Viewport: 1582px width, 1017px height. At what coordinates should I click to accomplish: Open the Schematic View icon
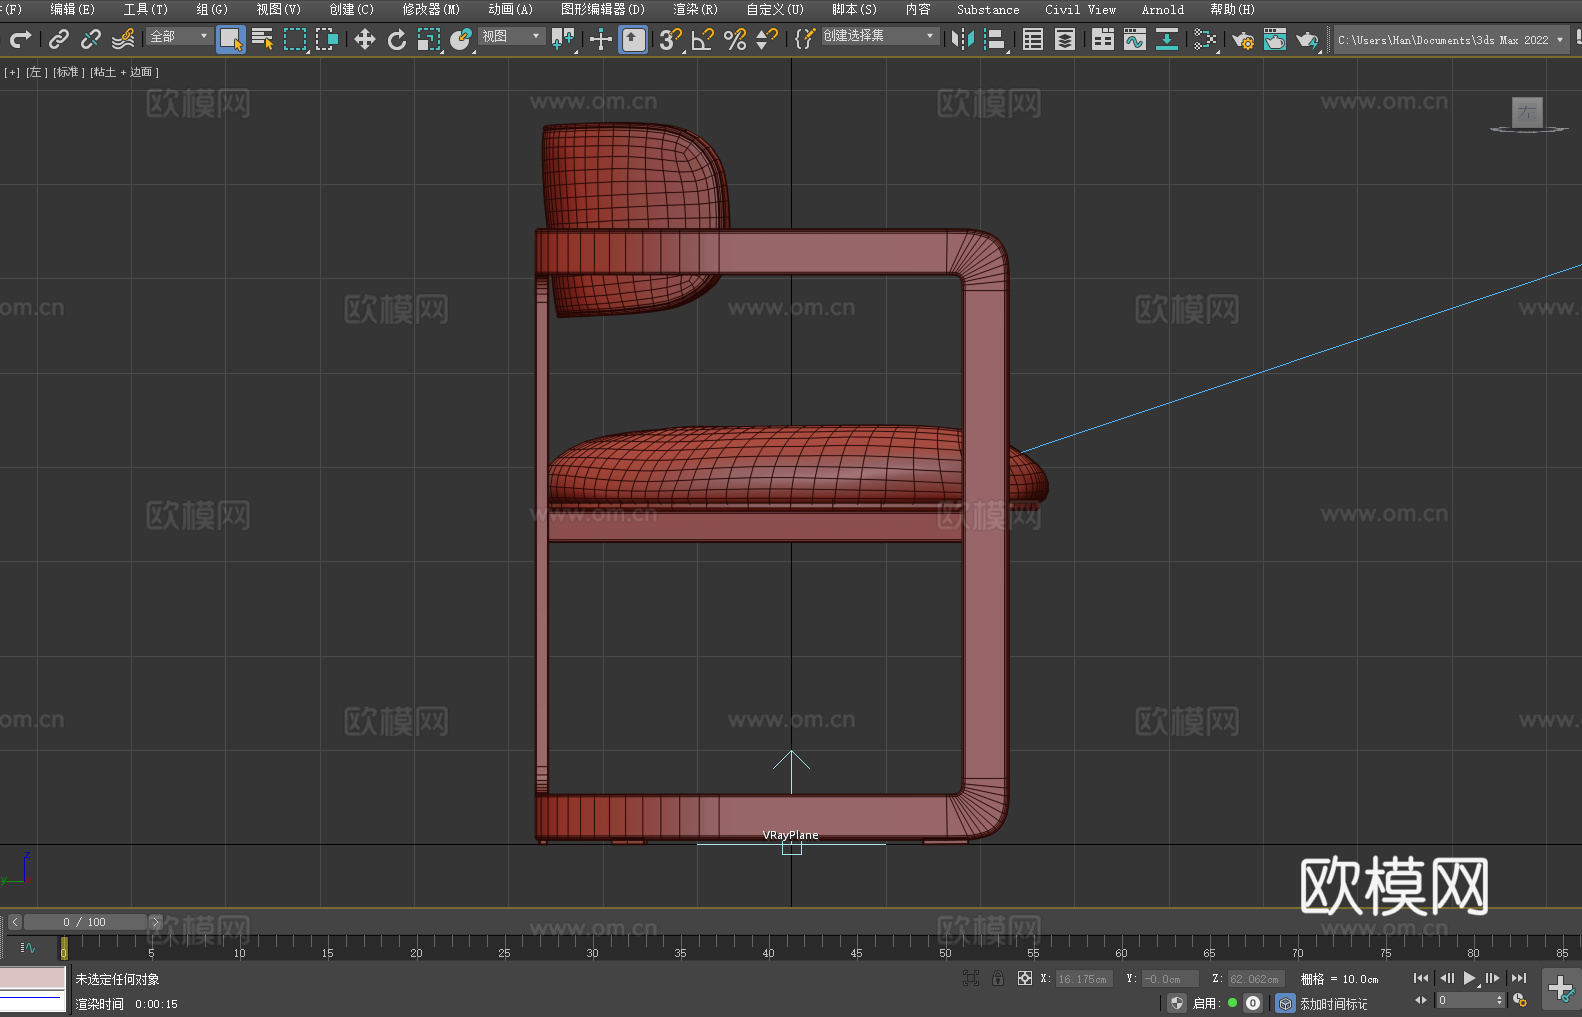(x=1167, y=39)
